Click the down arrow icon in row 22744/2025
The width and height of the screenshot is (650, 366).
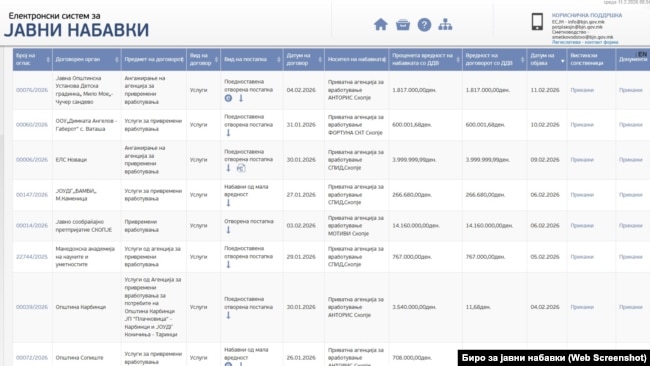pos(228,264)
